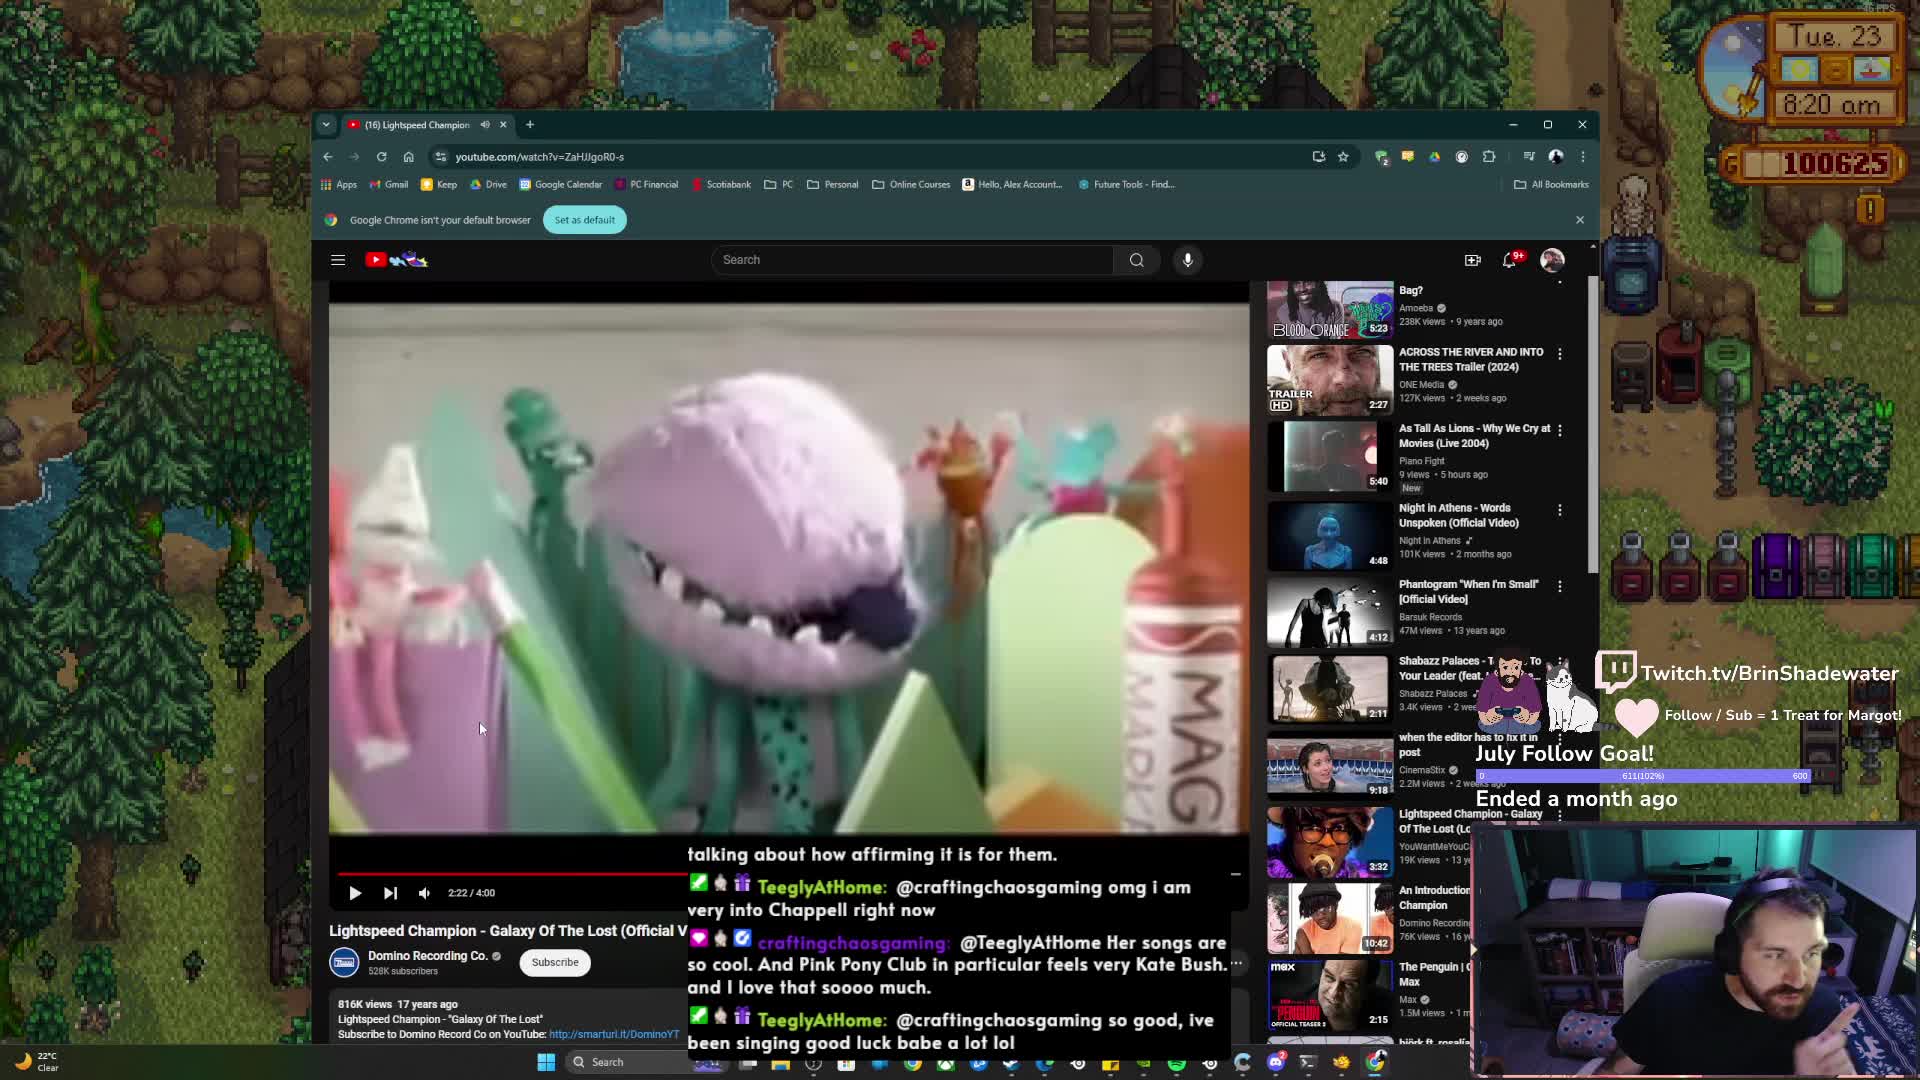Focus the YouTube search box
The width and height of the screenshot is (1920, 1080).
pyautogui.click(x=912, y=260)
